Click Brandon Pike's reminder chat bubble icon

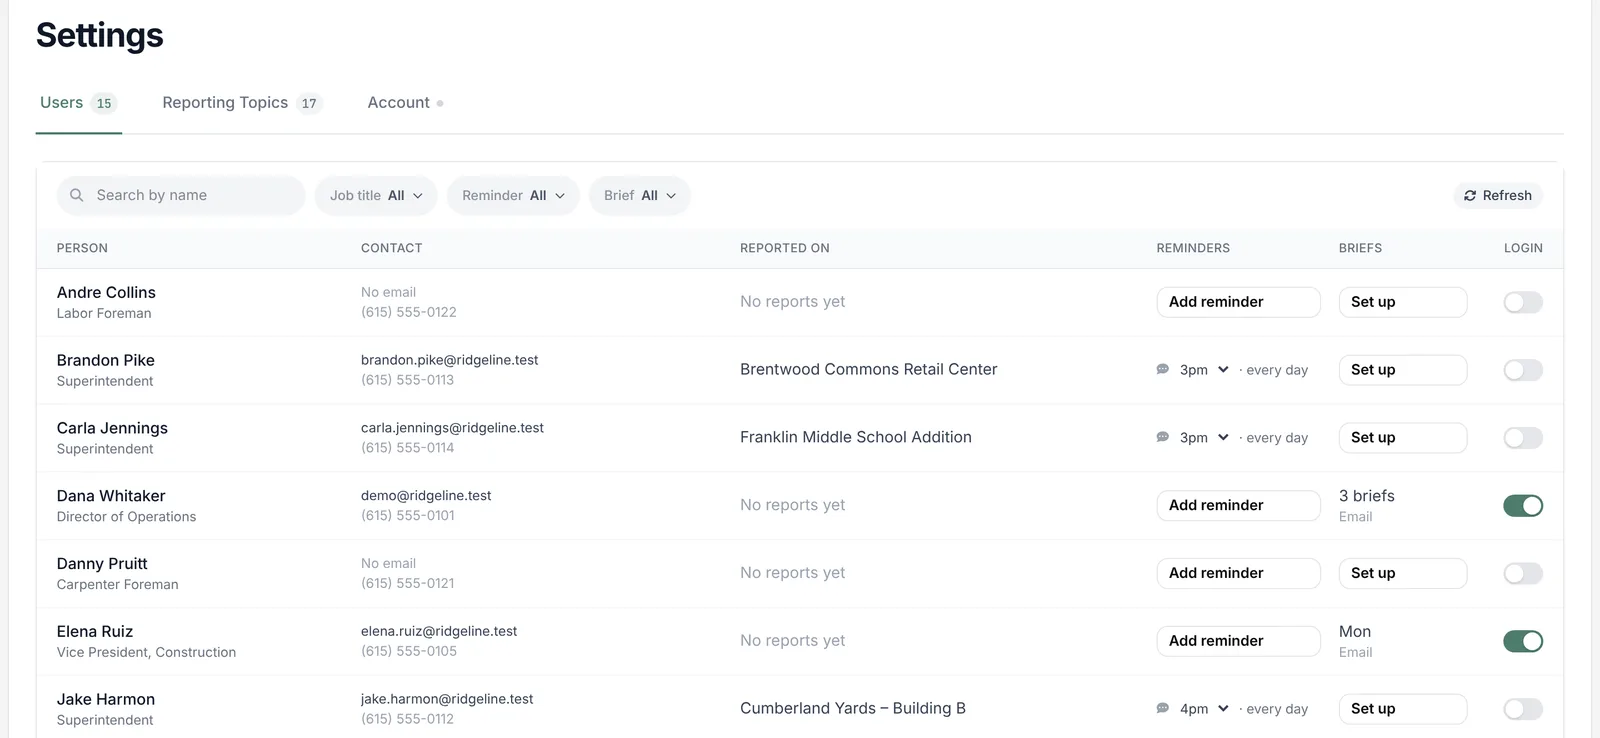(1163, 369)
